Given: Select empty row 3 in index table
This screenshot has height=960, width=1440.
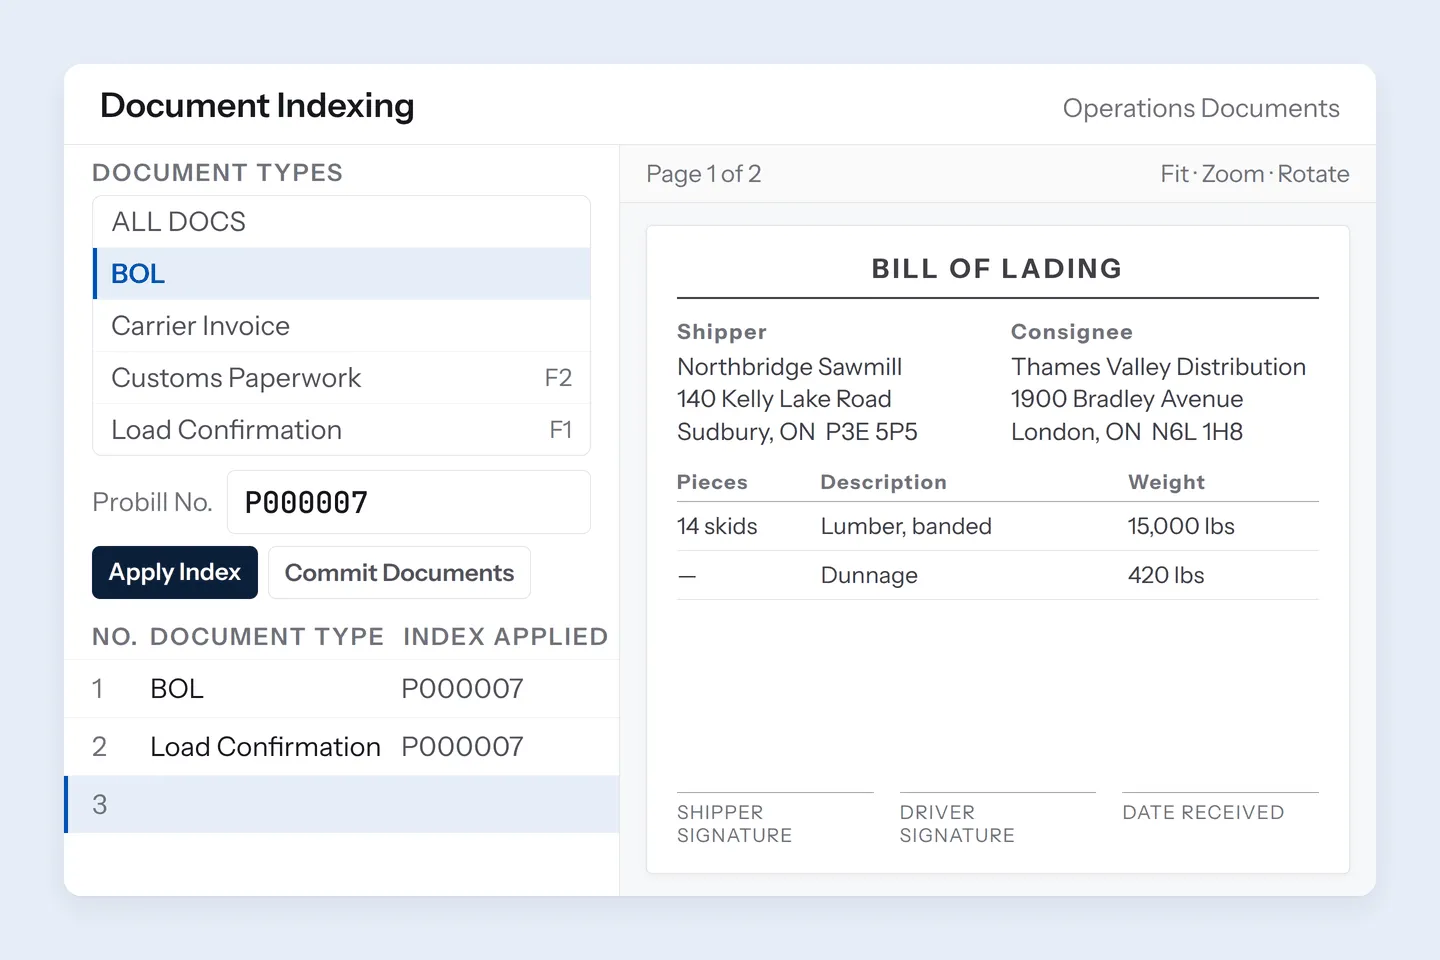Looking at the screenshot, I should 341,805.
